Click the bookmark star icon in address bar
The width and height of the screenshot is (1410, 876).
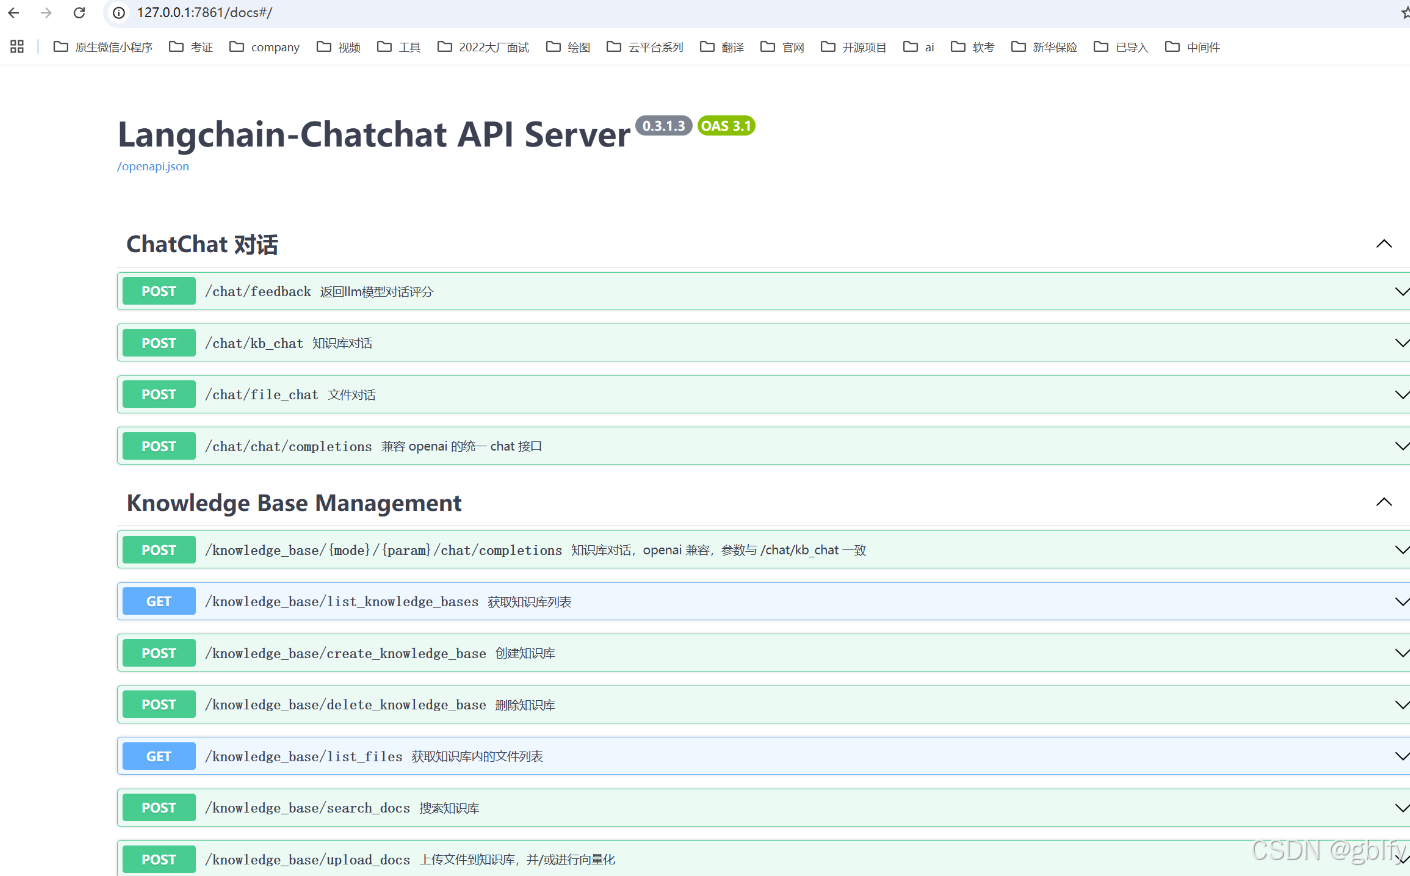coord(1405,13)
